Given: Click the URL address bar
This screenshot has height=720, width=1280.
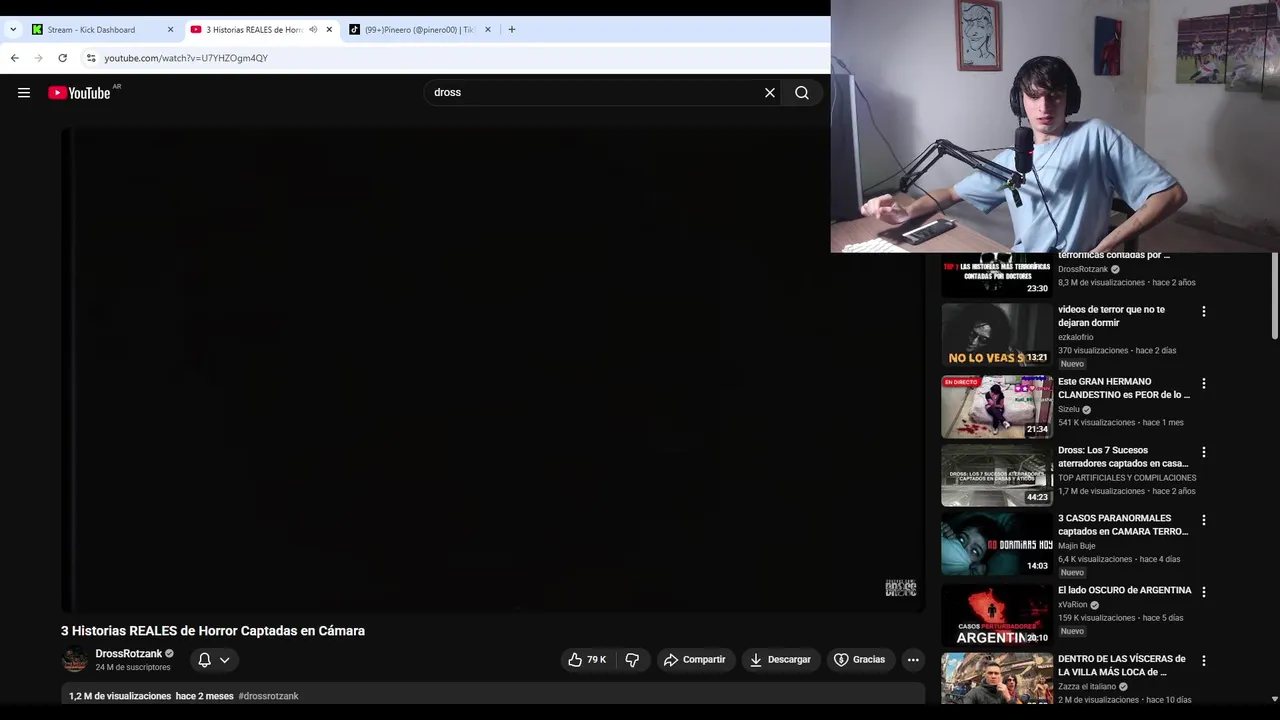Looking at the screenshot, I should 460,58.
